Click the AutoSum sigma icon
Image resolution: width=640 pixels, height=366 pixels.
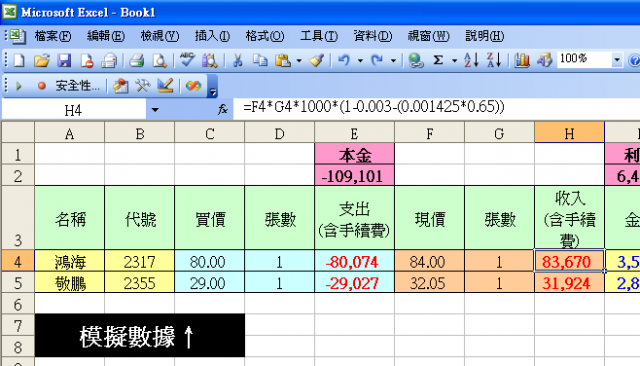(438, 60)
